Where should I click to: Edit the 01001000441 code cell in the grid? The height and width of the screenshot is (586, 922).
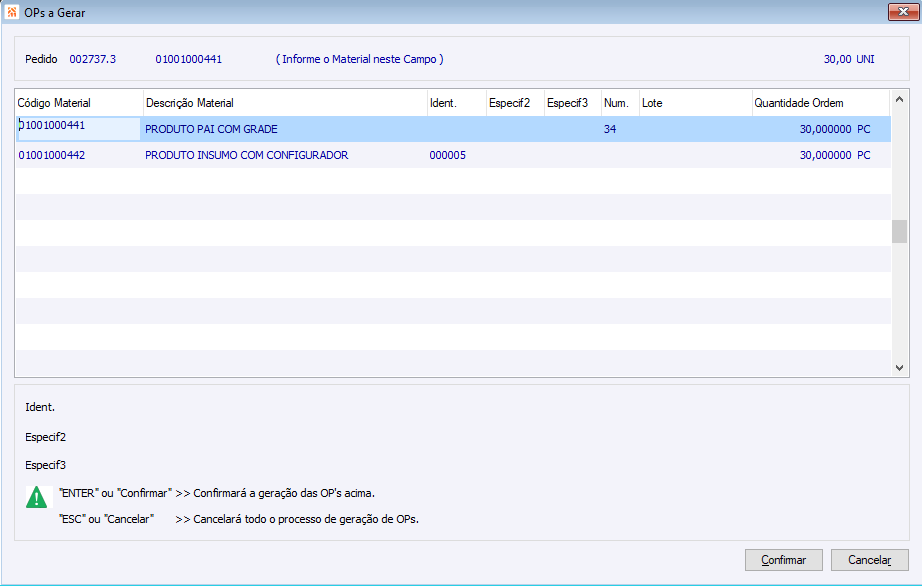79,129
